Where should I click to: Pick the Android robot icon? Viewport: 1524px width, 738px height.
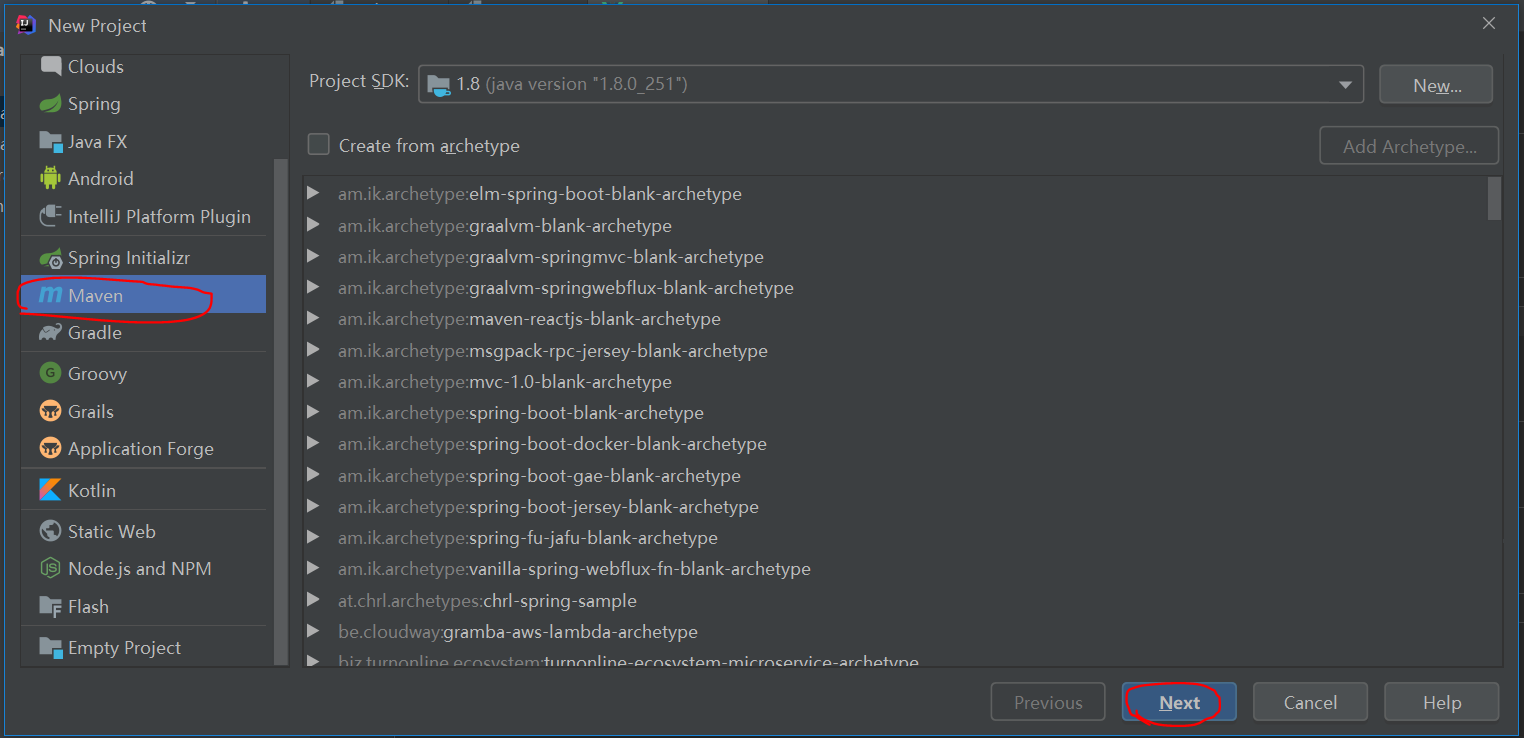(x=50, y=178)
